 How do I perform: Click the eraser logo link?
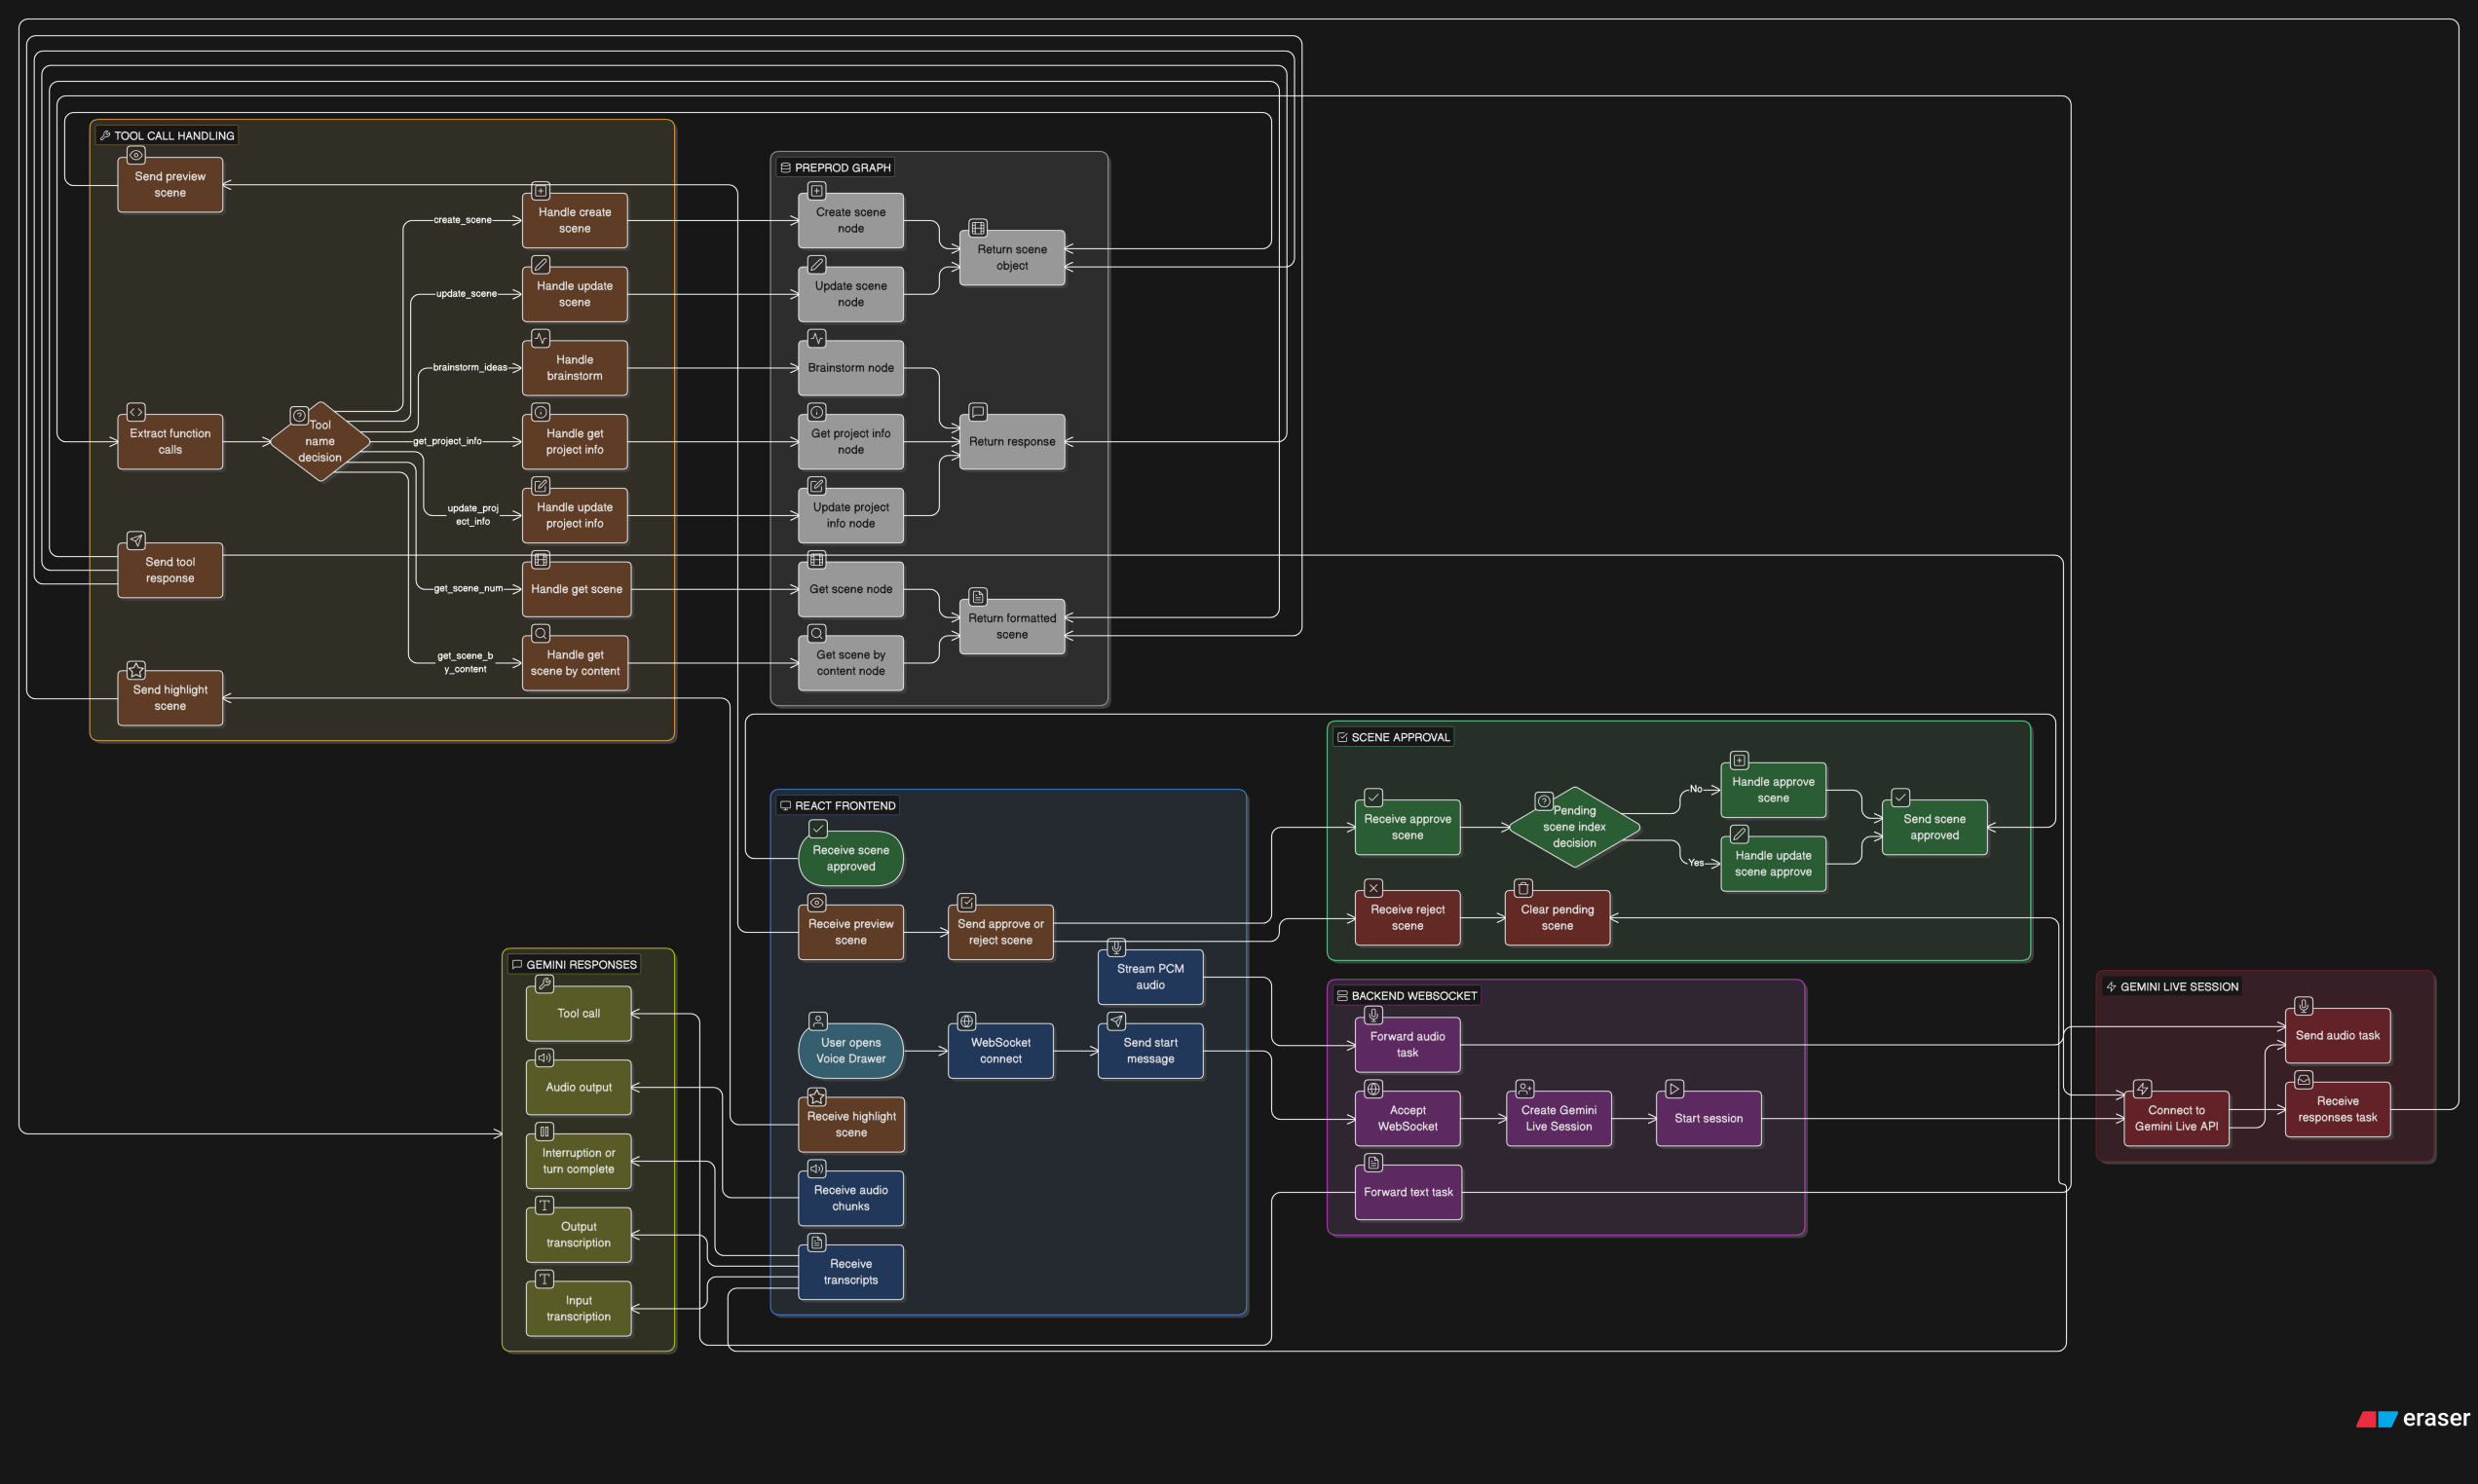pos(2412,1418)
